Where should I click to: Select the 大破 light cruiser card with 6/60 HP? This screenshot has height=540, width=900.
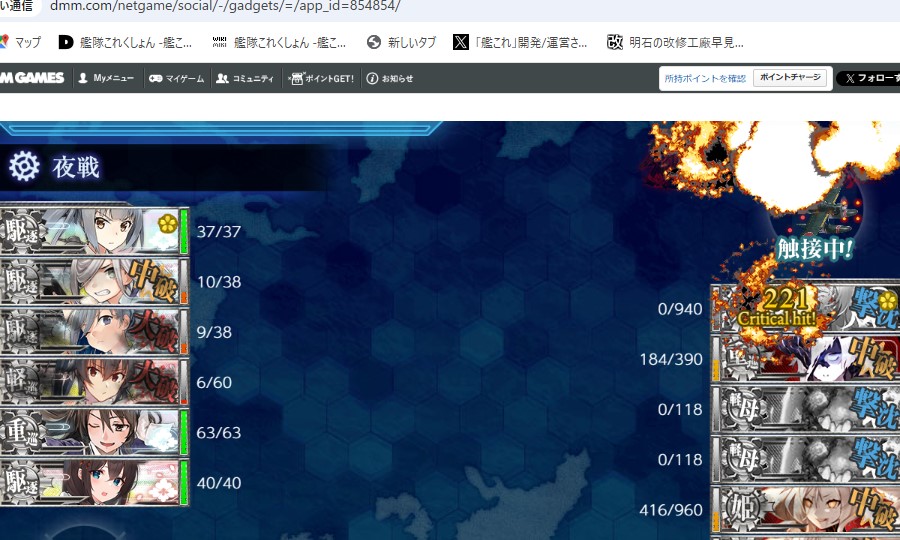click(94, 382)
